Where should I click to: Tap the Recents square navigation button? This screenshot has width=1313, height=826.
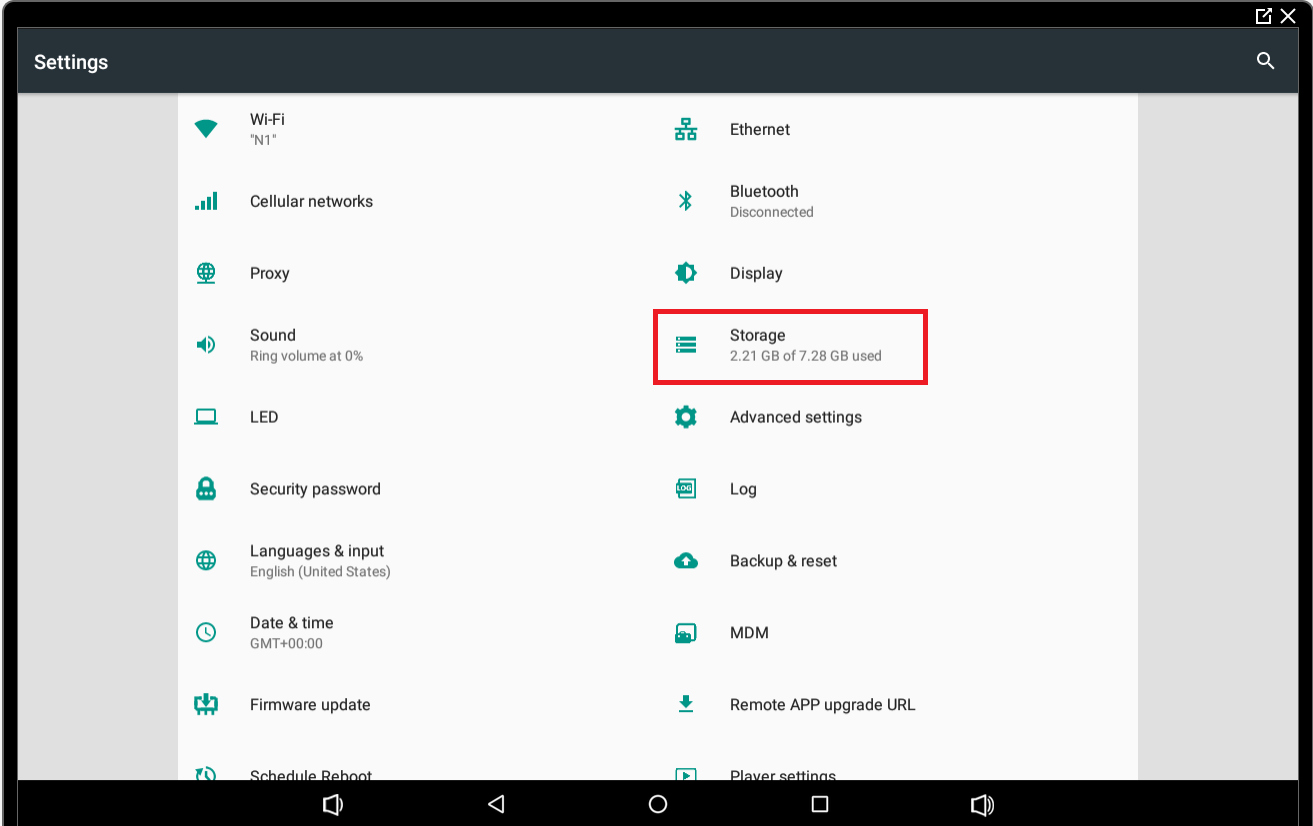pos(820,804)
